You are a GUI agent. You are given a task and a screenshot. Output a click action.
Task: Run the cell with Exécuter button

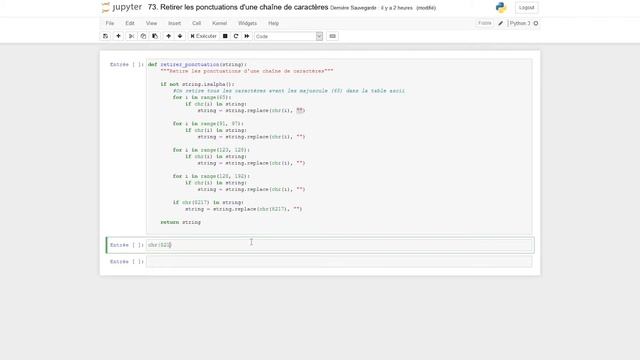point(203,36)
